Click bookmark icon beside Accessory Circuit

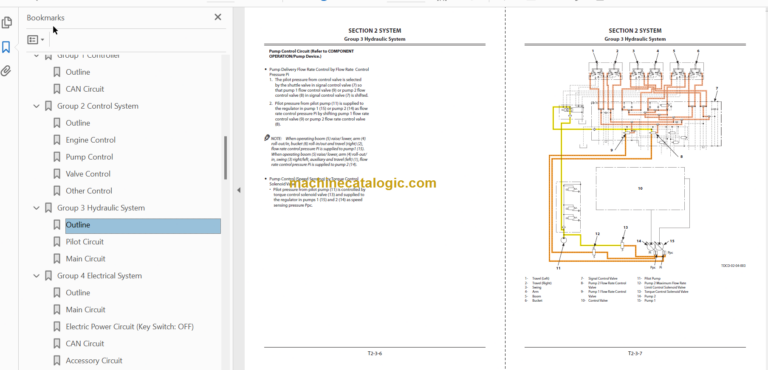(57, 361)
